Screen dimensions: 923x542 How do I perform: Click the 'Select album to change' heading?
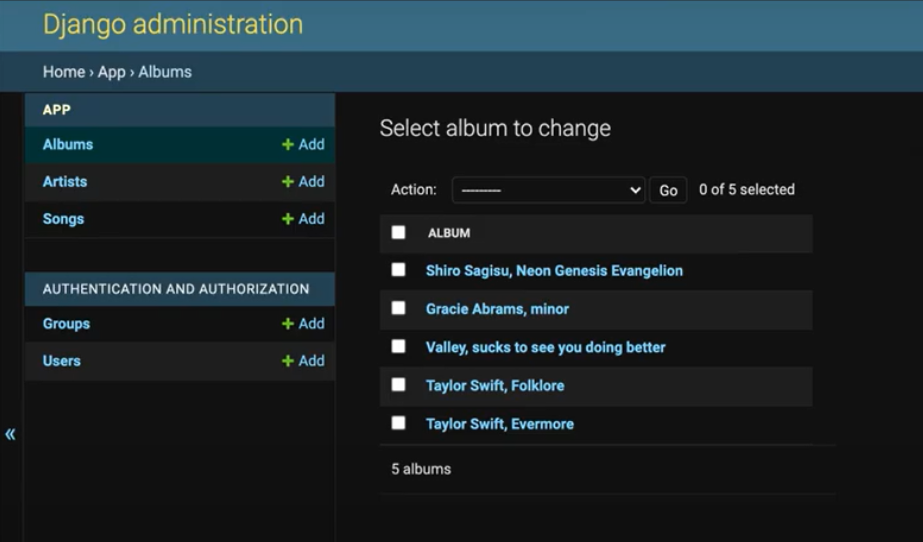495,128
